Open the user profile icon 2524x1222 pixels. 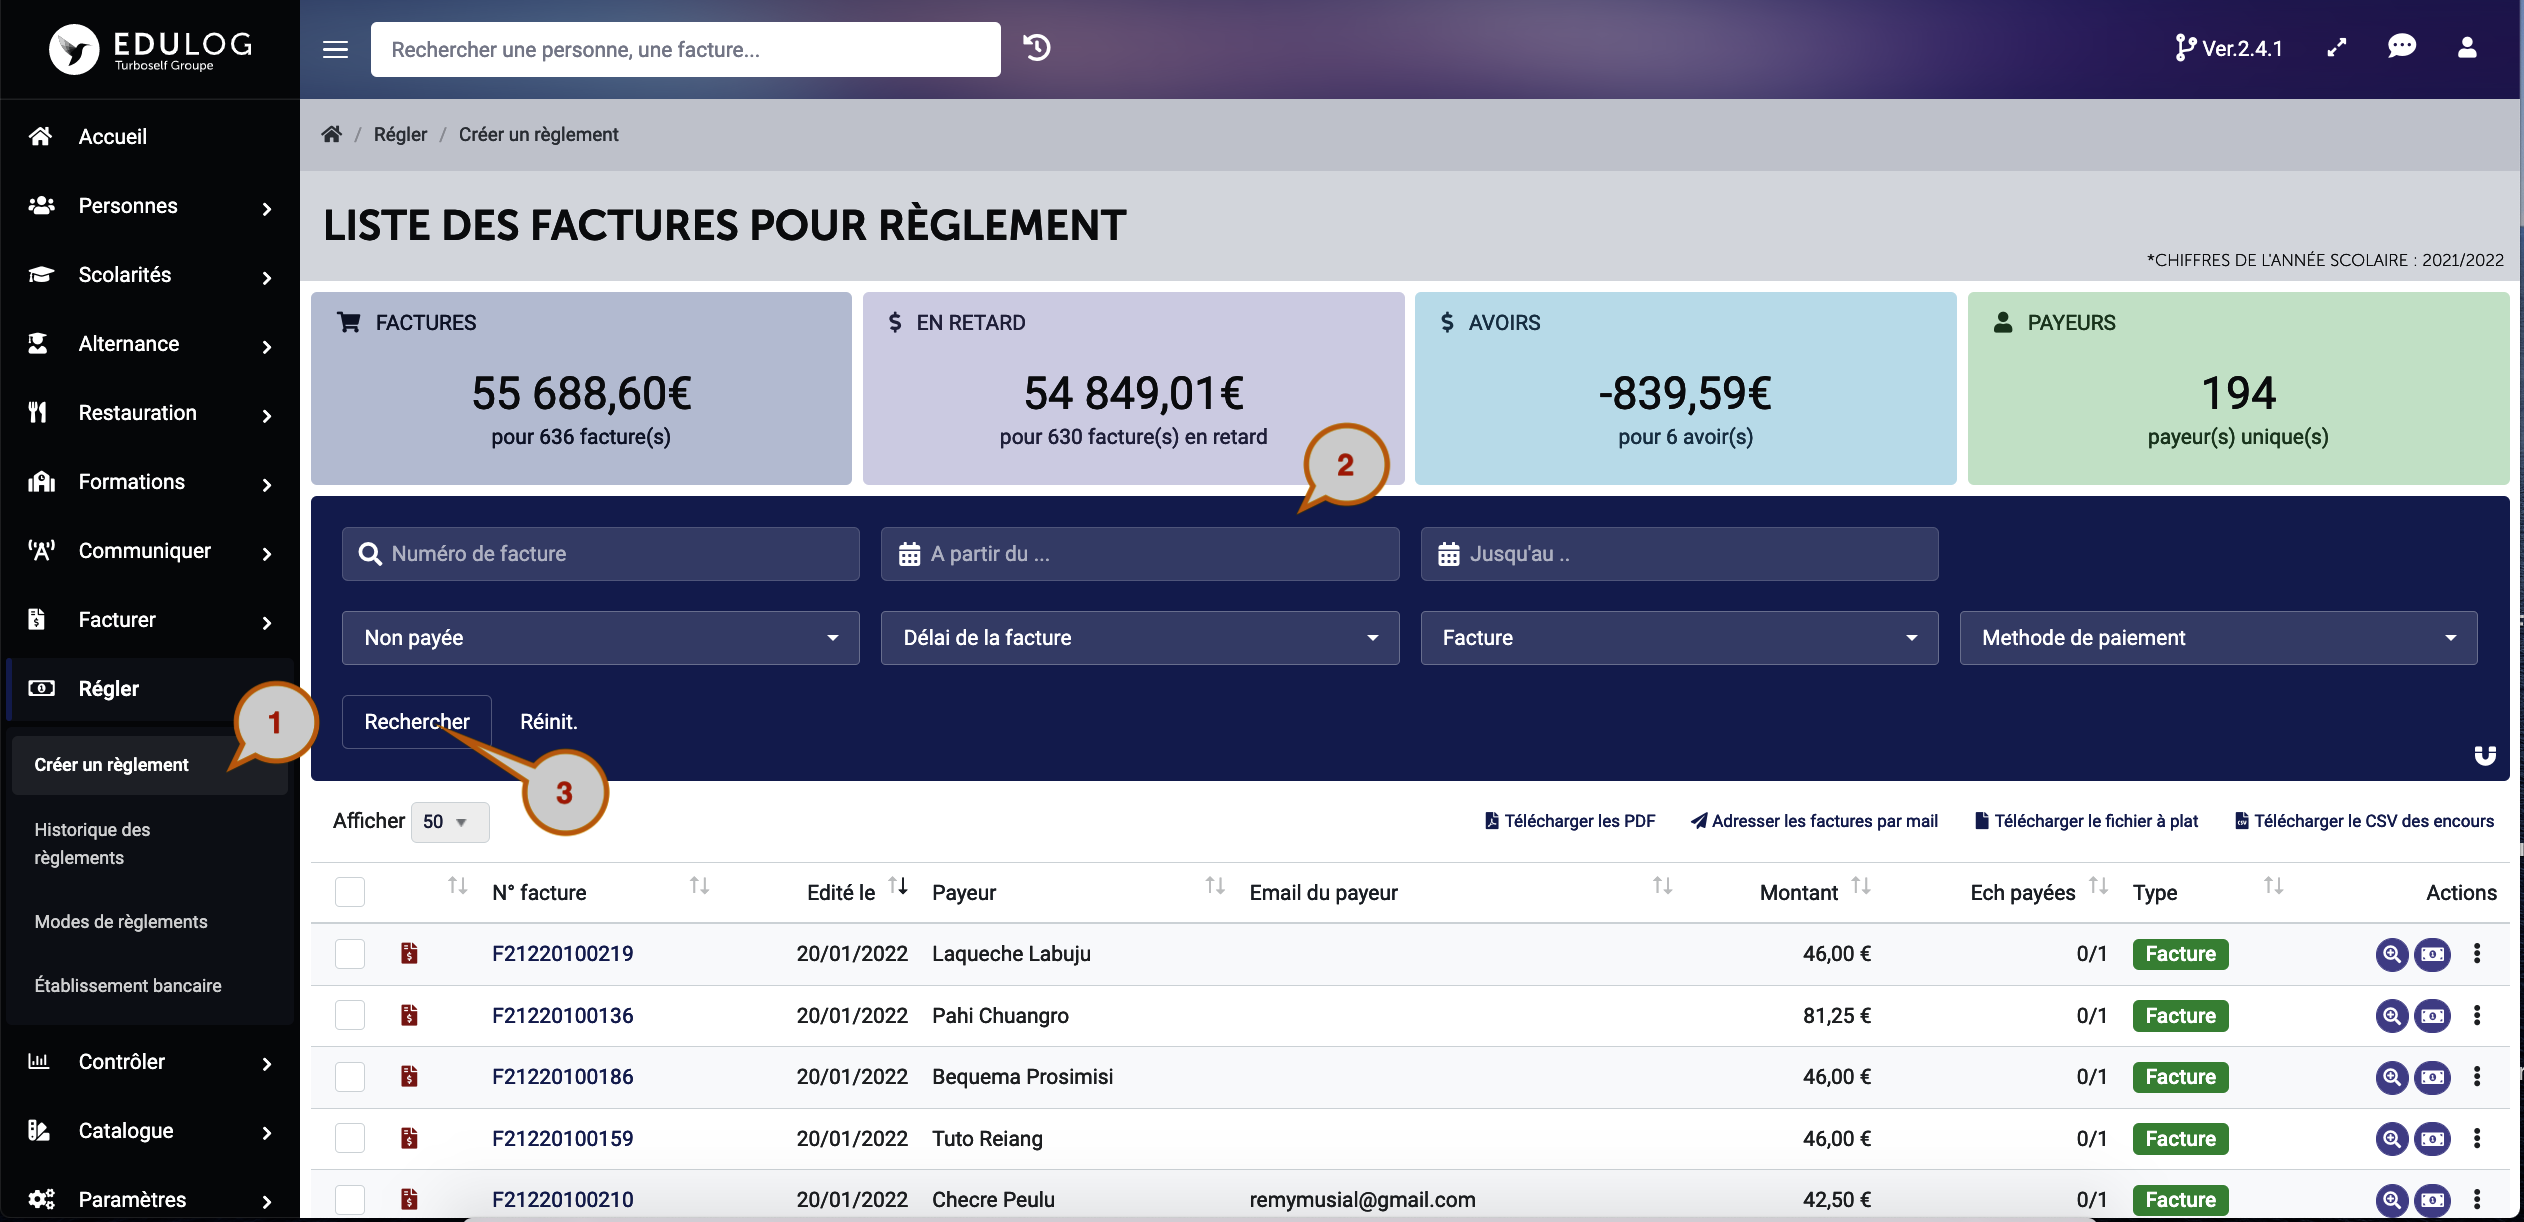pyautogui.click(x=2467, y=48)
